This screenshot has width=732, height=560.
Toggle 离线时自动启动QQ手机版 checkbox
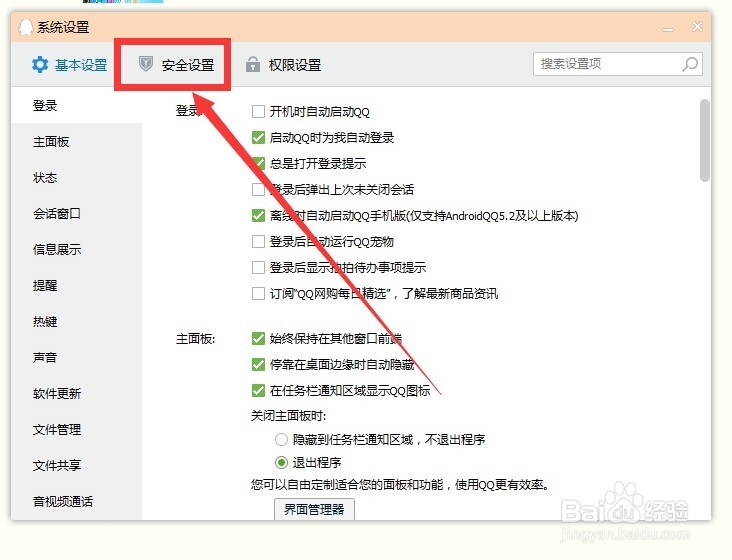pyautogui.click(x=258, y=216)
